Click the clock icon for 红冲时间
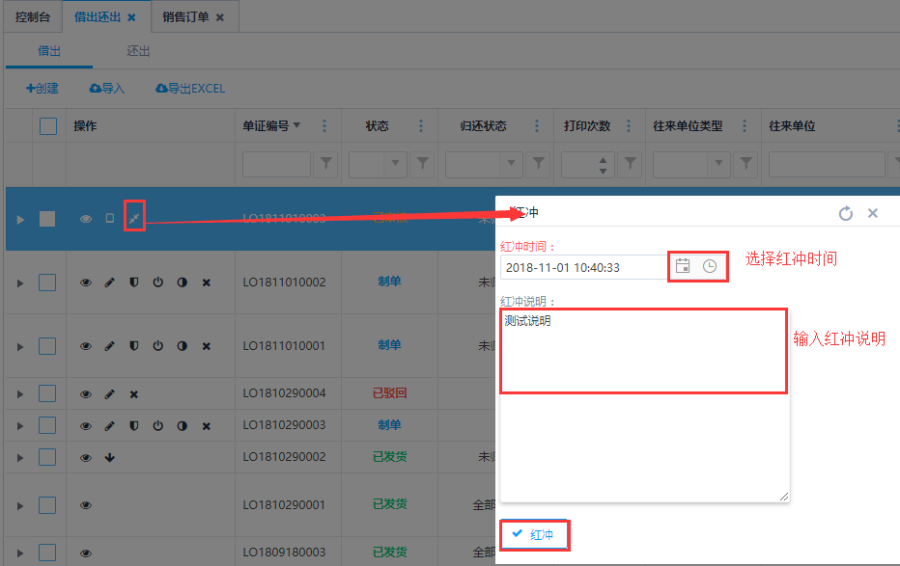900x566 pixels. pos(709,266)
